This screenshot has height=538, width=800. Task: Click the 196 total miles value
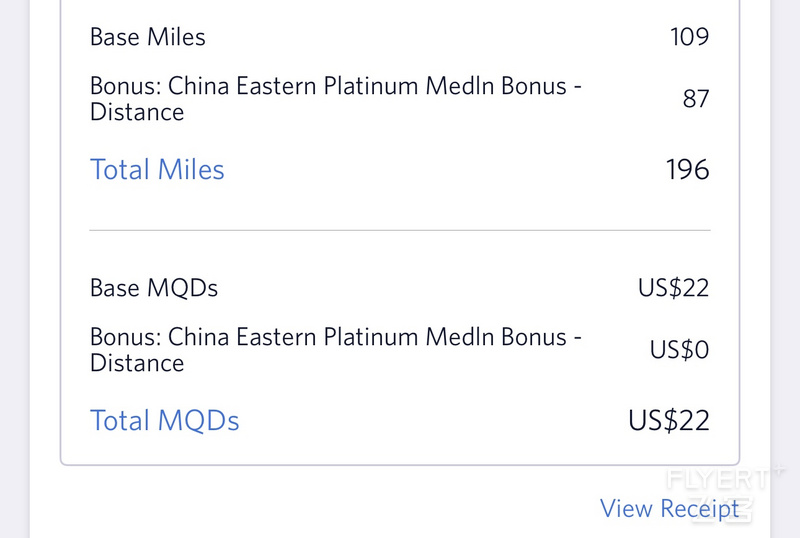(688, 169)
